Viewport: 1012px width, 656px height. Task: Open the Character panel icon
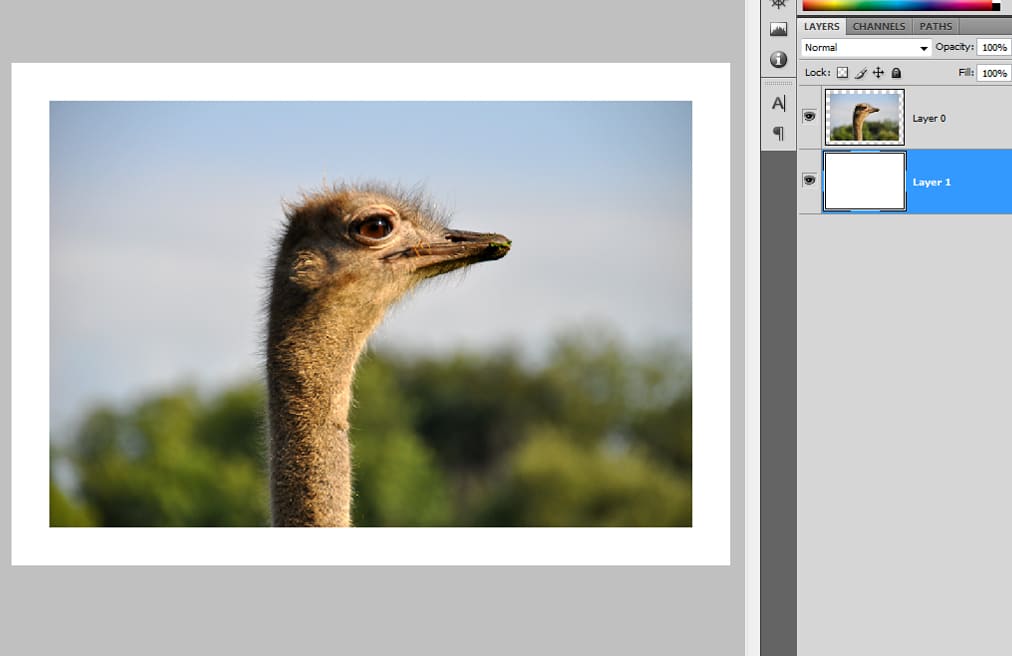778,103
